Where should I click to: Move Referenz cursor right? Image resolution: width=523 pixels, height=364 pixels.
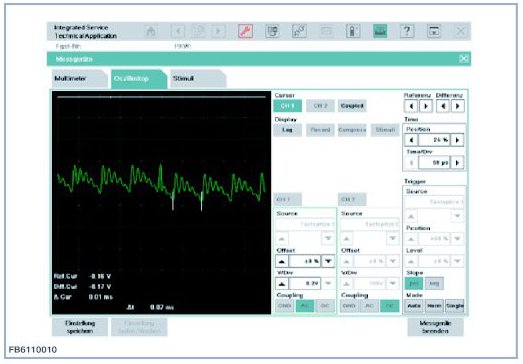click(x=426, y=106)
